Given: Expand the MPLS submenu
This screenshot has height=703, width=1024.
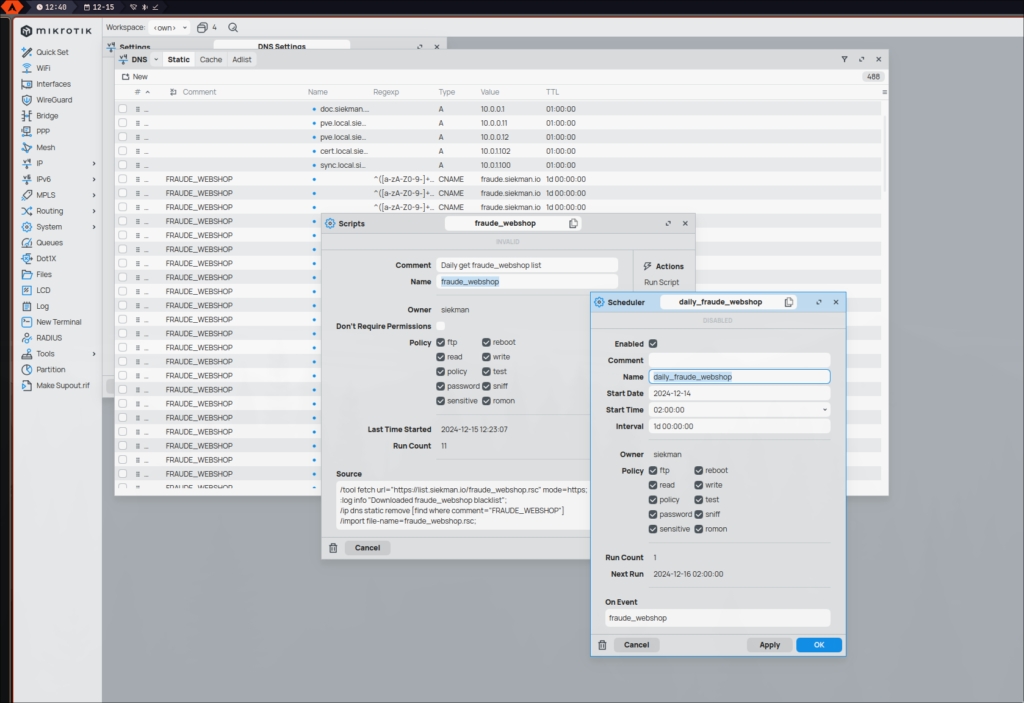Looking at the screenshot, I should click(x=94, y=195).
